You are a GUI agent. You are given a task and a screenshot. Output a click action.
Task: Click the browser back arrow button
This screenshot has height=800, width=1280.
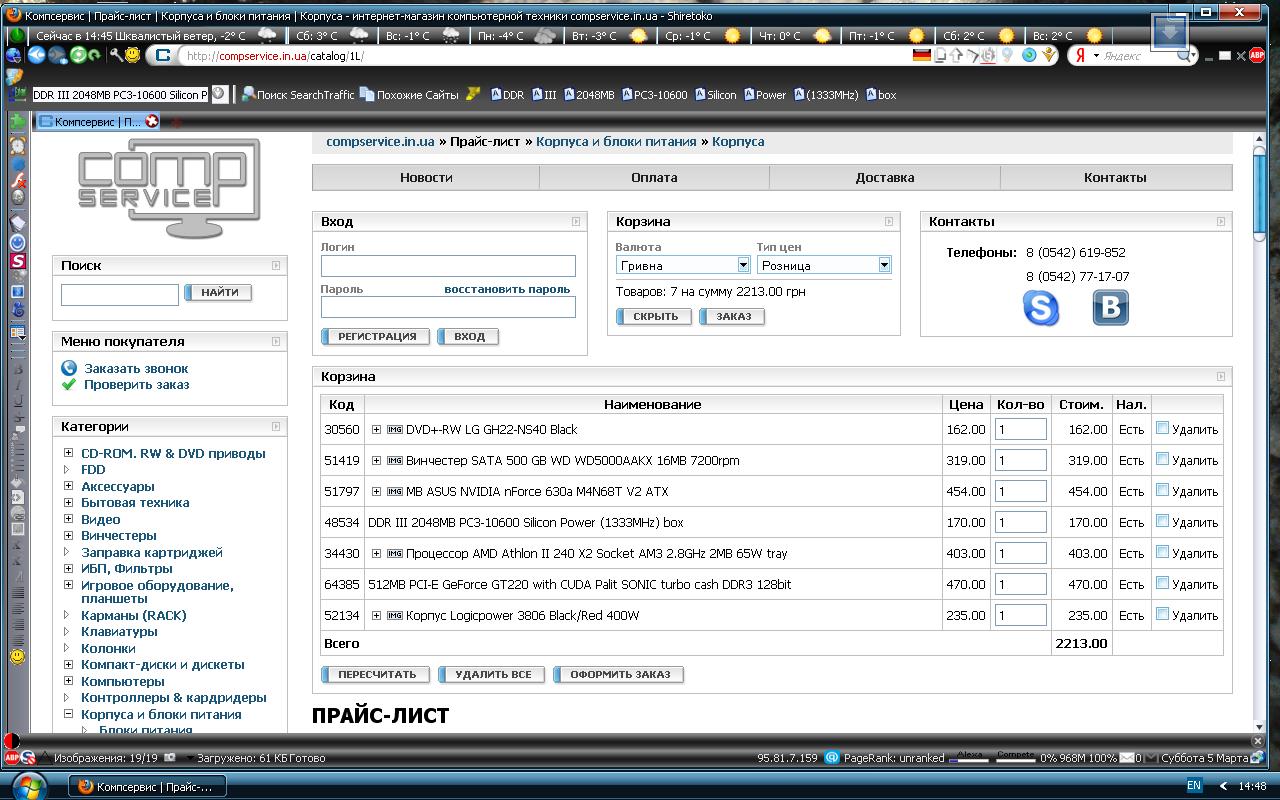(37, 56)
